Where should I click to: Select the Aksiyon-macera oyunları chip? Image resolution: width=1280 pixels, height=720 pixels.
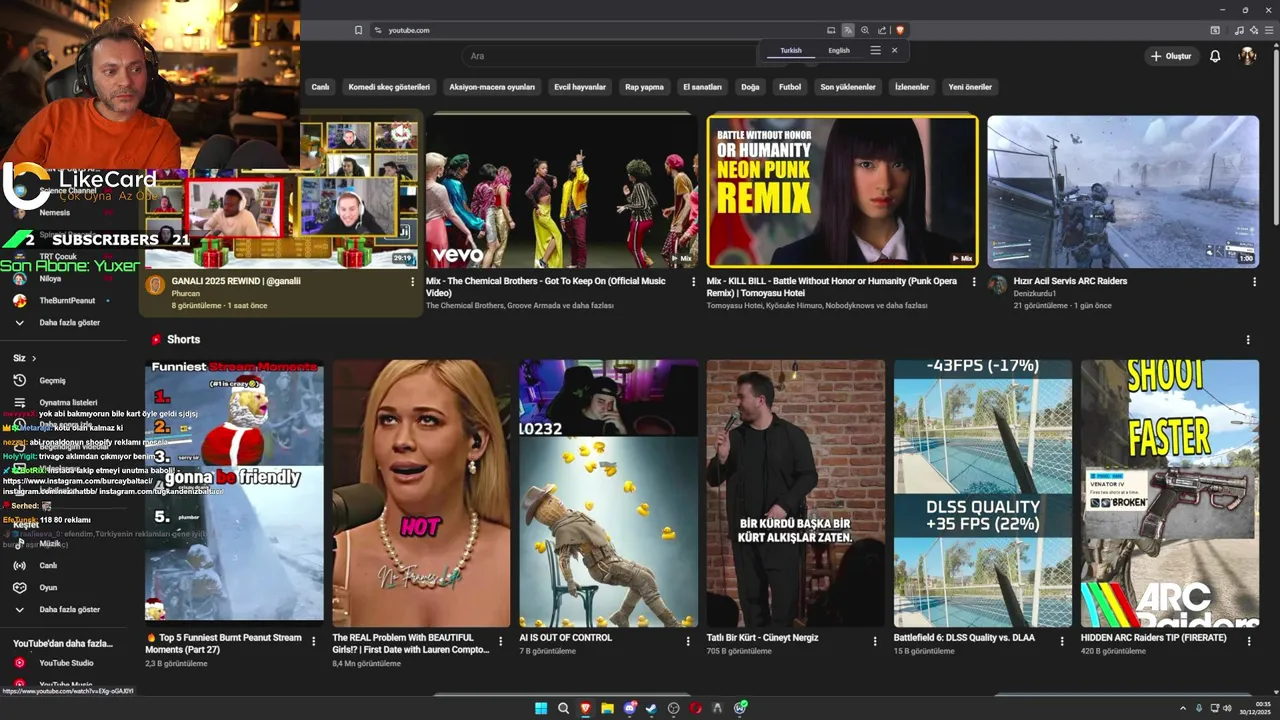(x=492, y=87)
